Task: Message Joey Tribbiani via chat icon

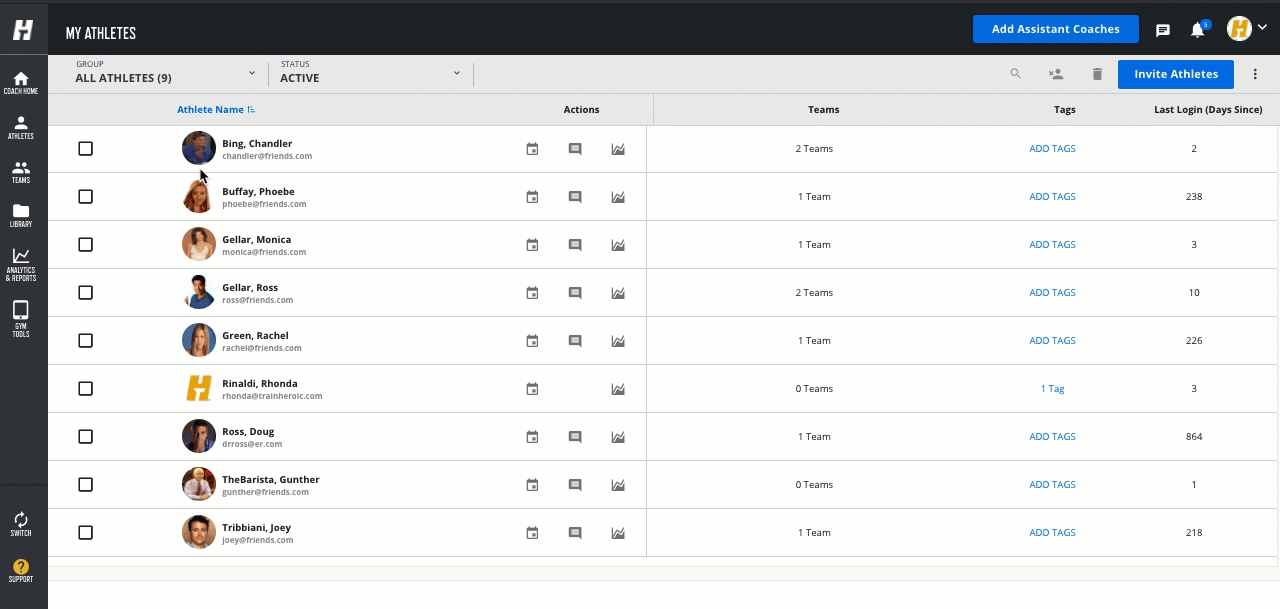Action: click(x=575, y=533)
